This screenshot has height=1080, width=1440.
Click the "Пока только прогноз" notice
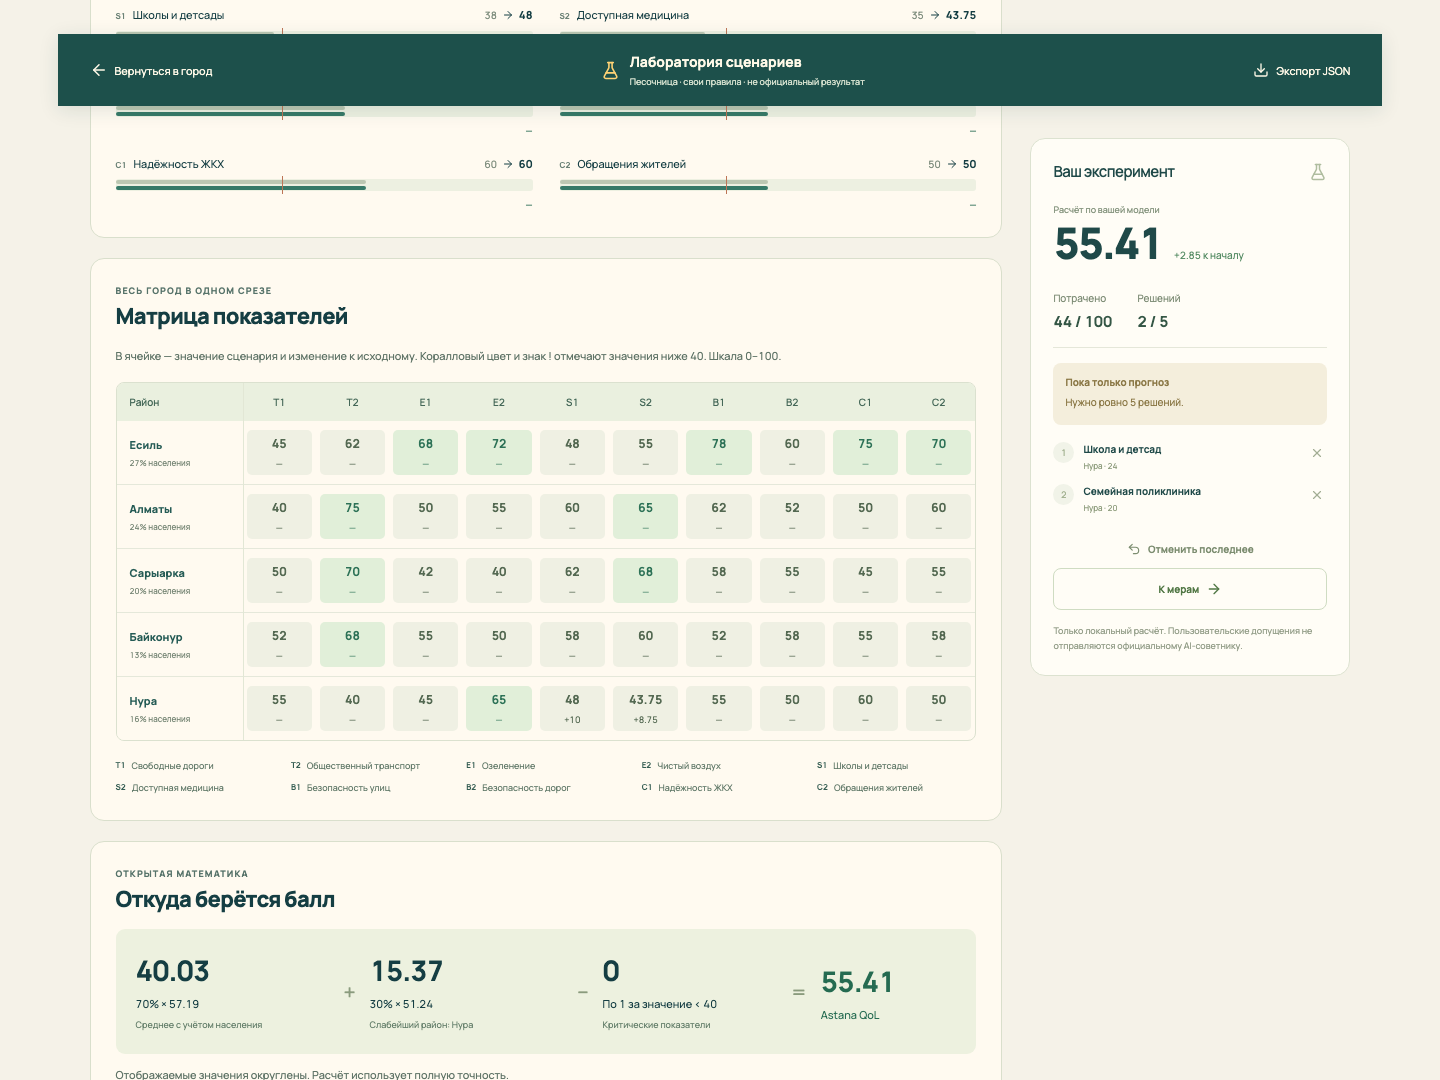pos(1190,393)
